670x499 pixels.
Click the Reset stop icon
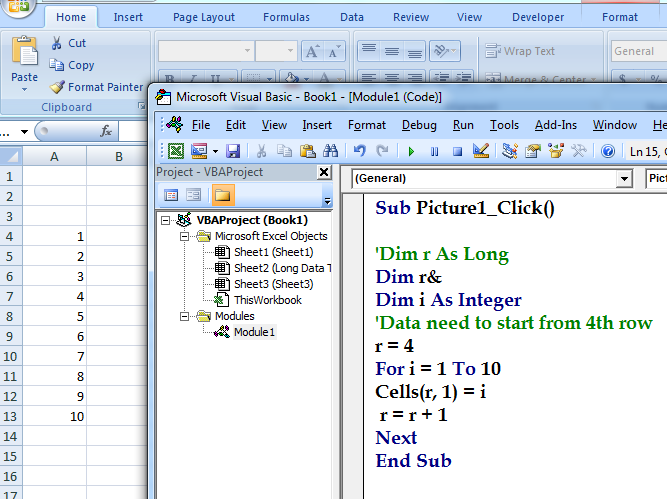point(457,152)
